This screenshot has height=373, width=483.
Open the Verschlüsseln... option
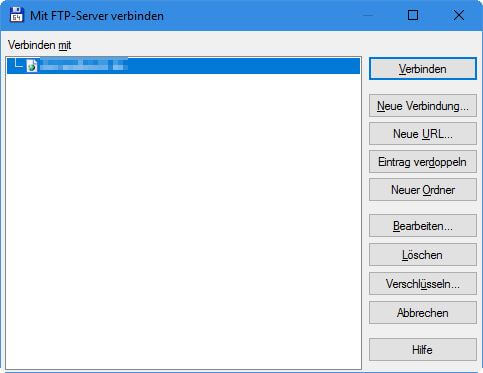pyautogui.click(x=423, y=284)
